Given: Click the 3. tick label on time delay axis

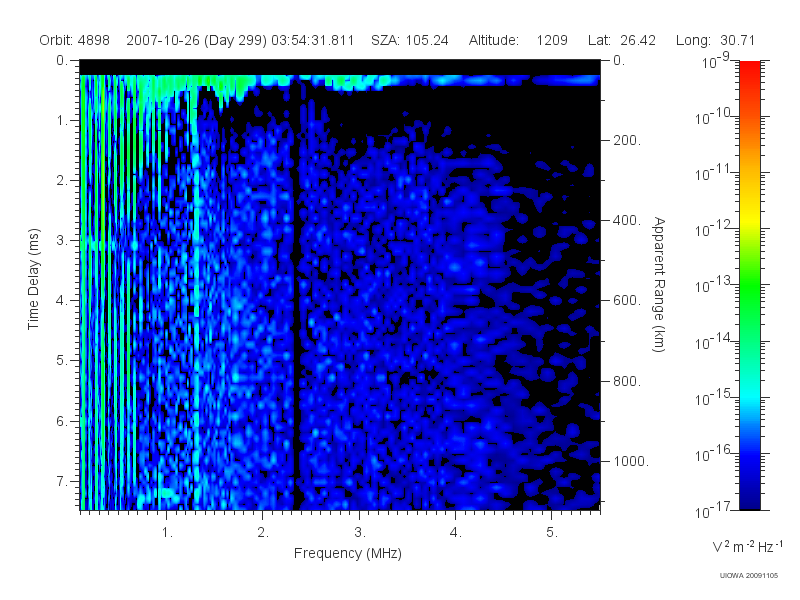Looking at the screenshot, I should 62,240.
